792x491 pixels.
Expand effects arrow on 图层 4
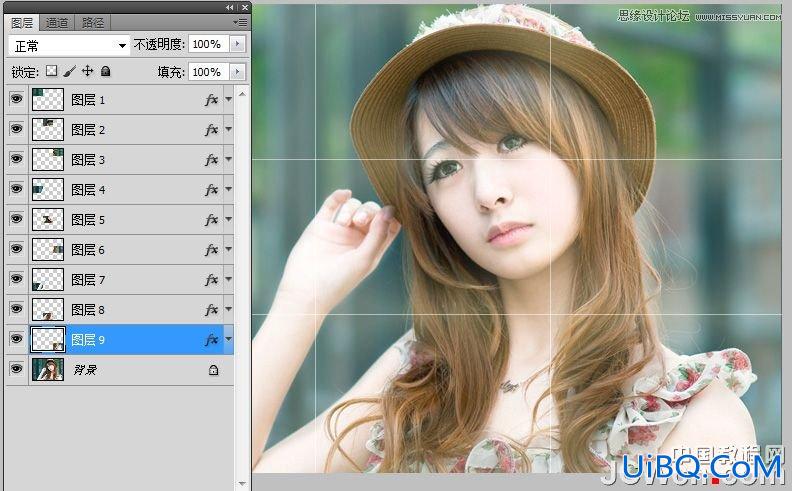coord(228,189)
